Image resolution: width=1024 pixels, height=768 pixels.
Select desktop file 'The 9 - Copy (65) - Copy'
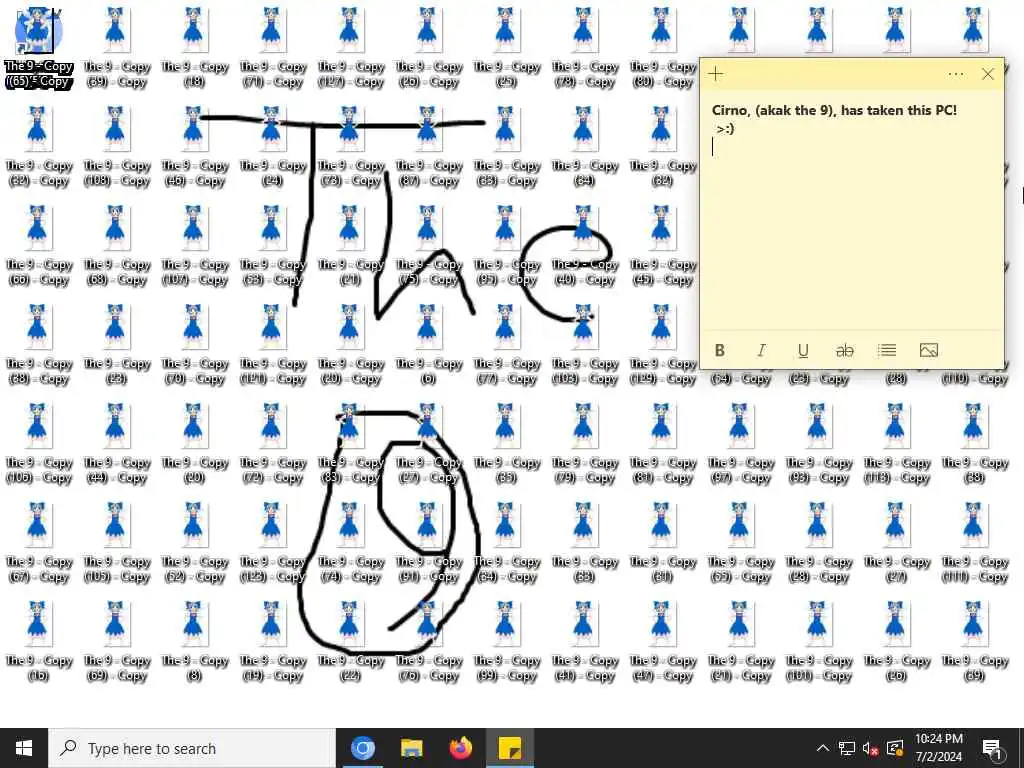click(39, 47)
